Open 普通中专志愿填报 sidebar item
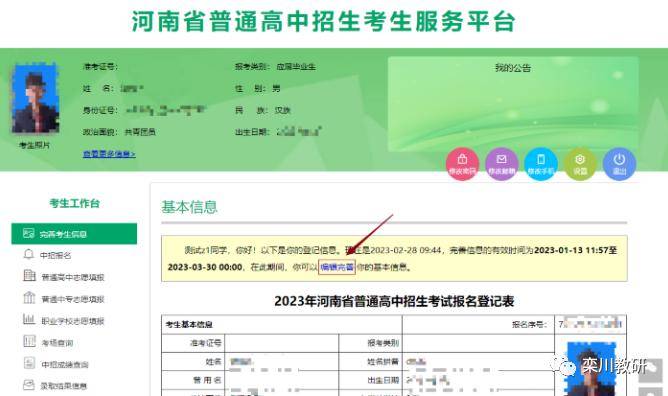 tap(64, 298)
